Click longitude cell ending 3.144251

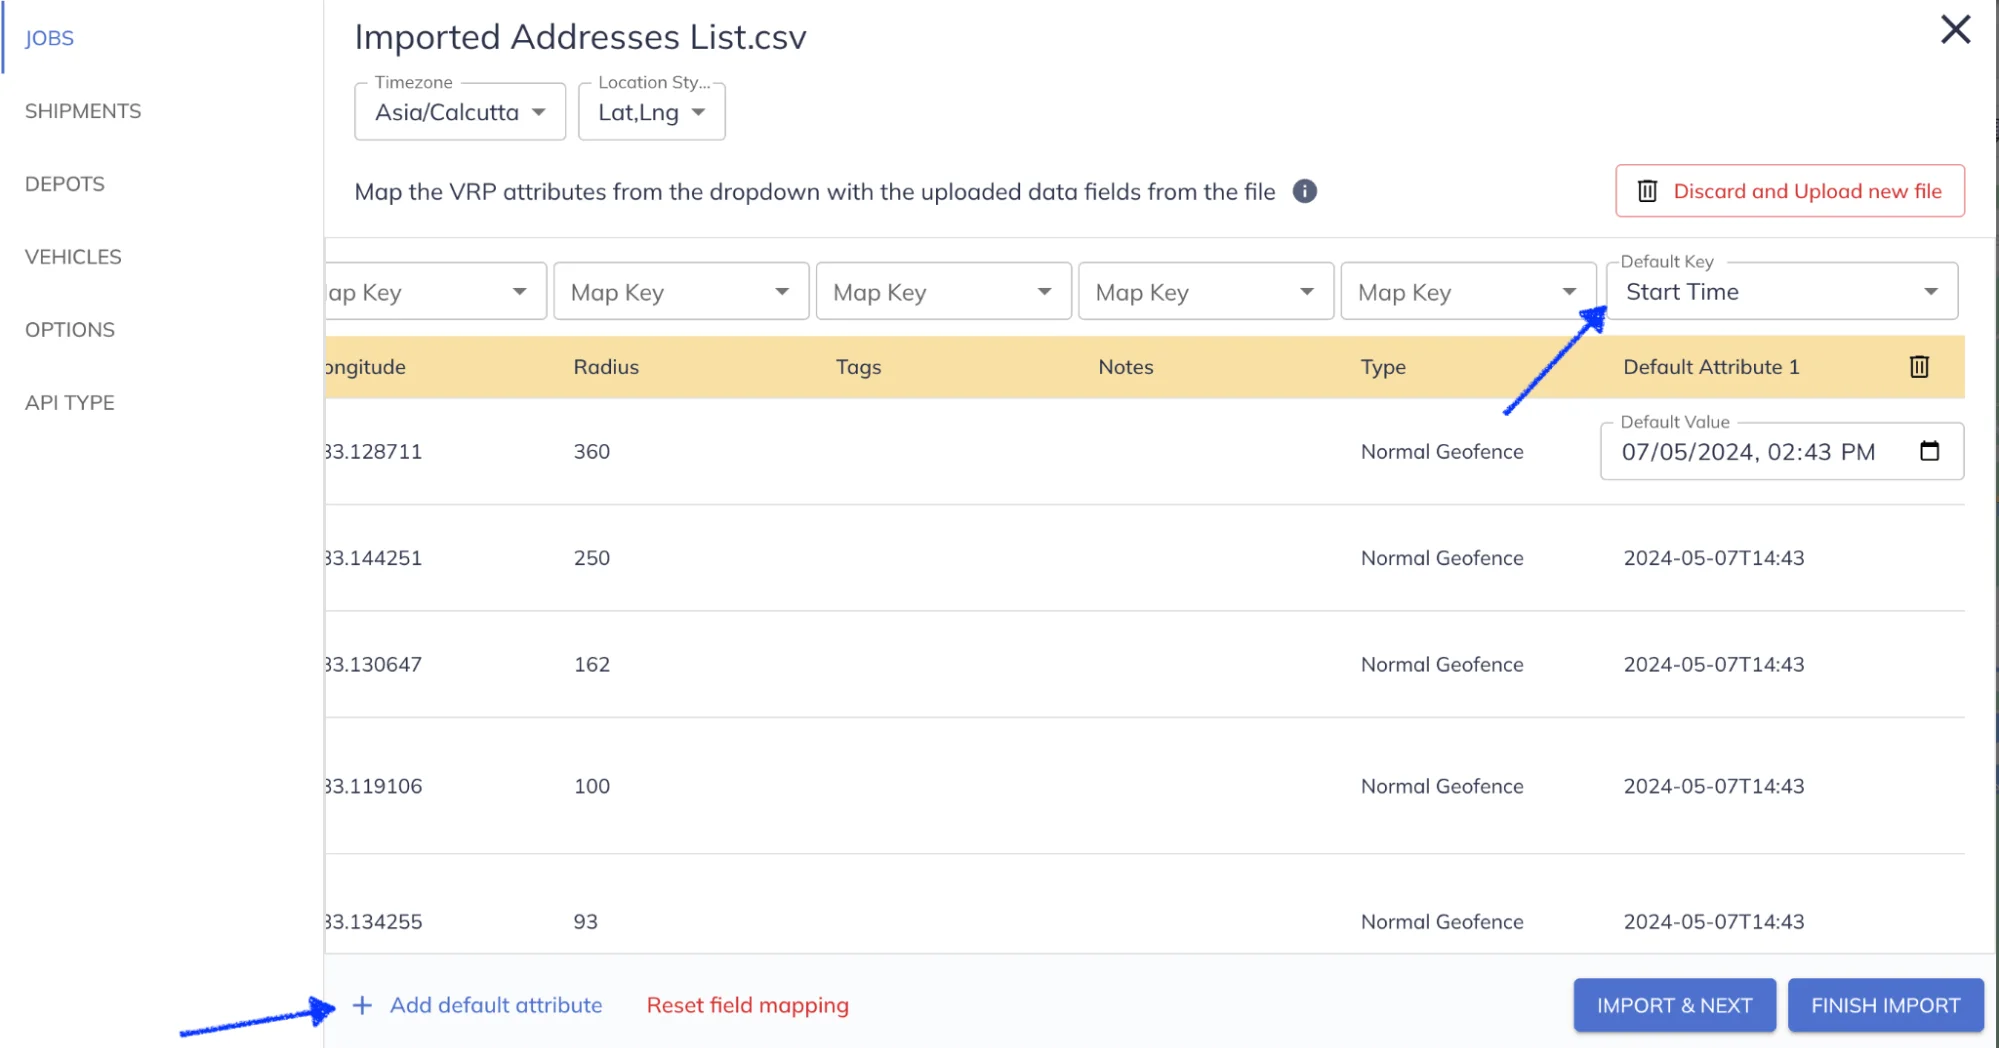[374, 558]
